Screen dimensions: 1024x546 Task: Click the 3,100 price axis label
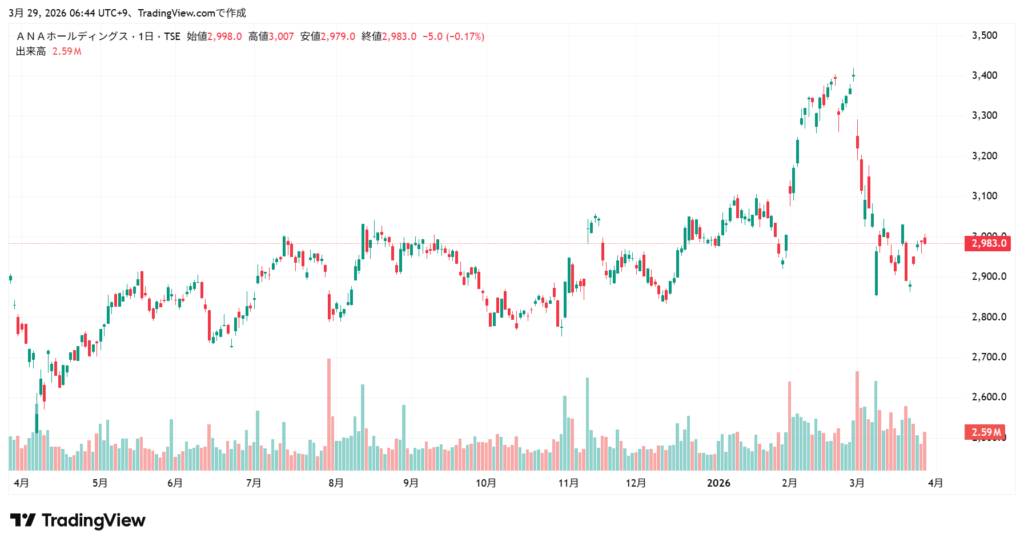[985, 196]
